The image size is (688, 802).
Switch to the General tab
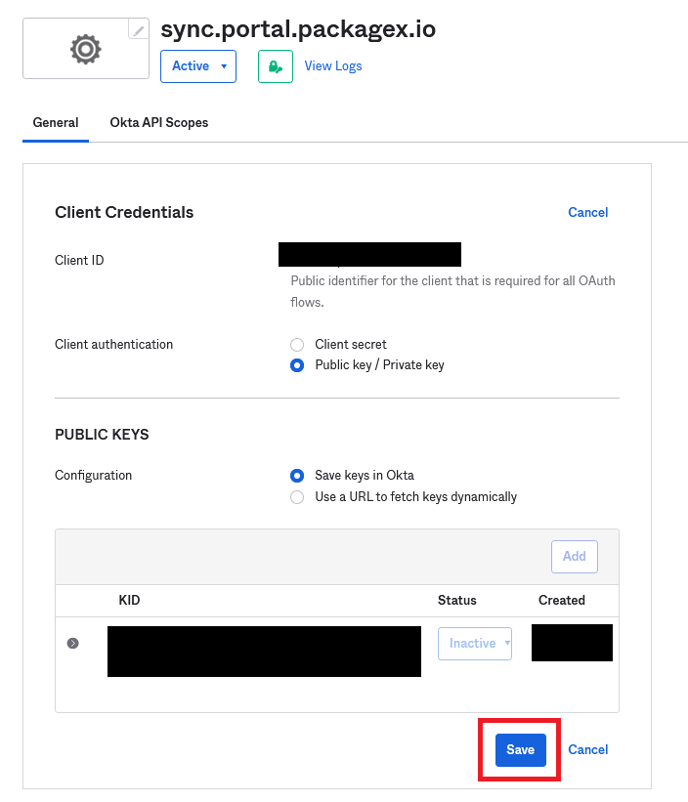(x=56, y=123)
